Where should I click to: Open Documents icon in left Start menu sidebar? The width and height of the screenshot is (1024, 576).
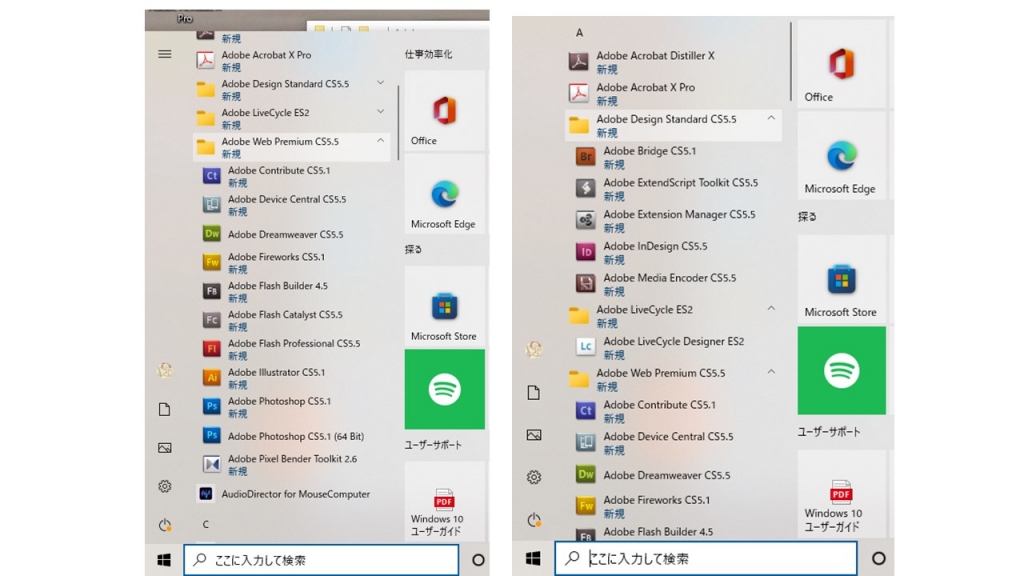point(165,409)
